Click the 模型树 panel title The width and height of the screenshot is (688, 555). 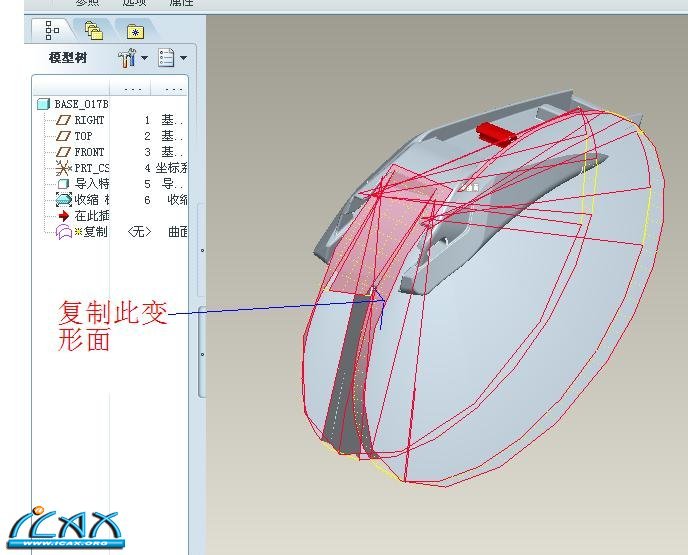pos(68,58)
